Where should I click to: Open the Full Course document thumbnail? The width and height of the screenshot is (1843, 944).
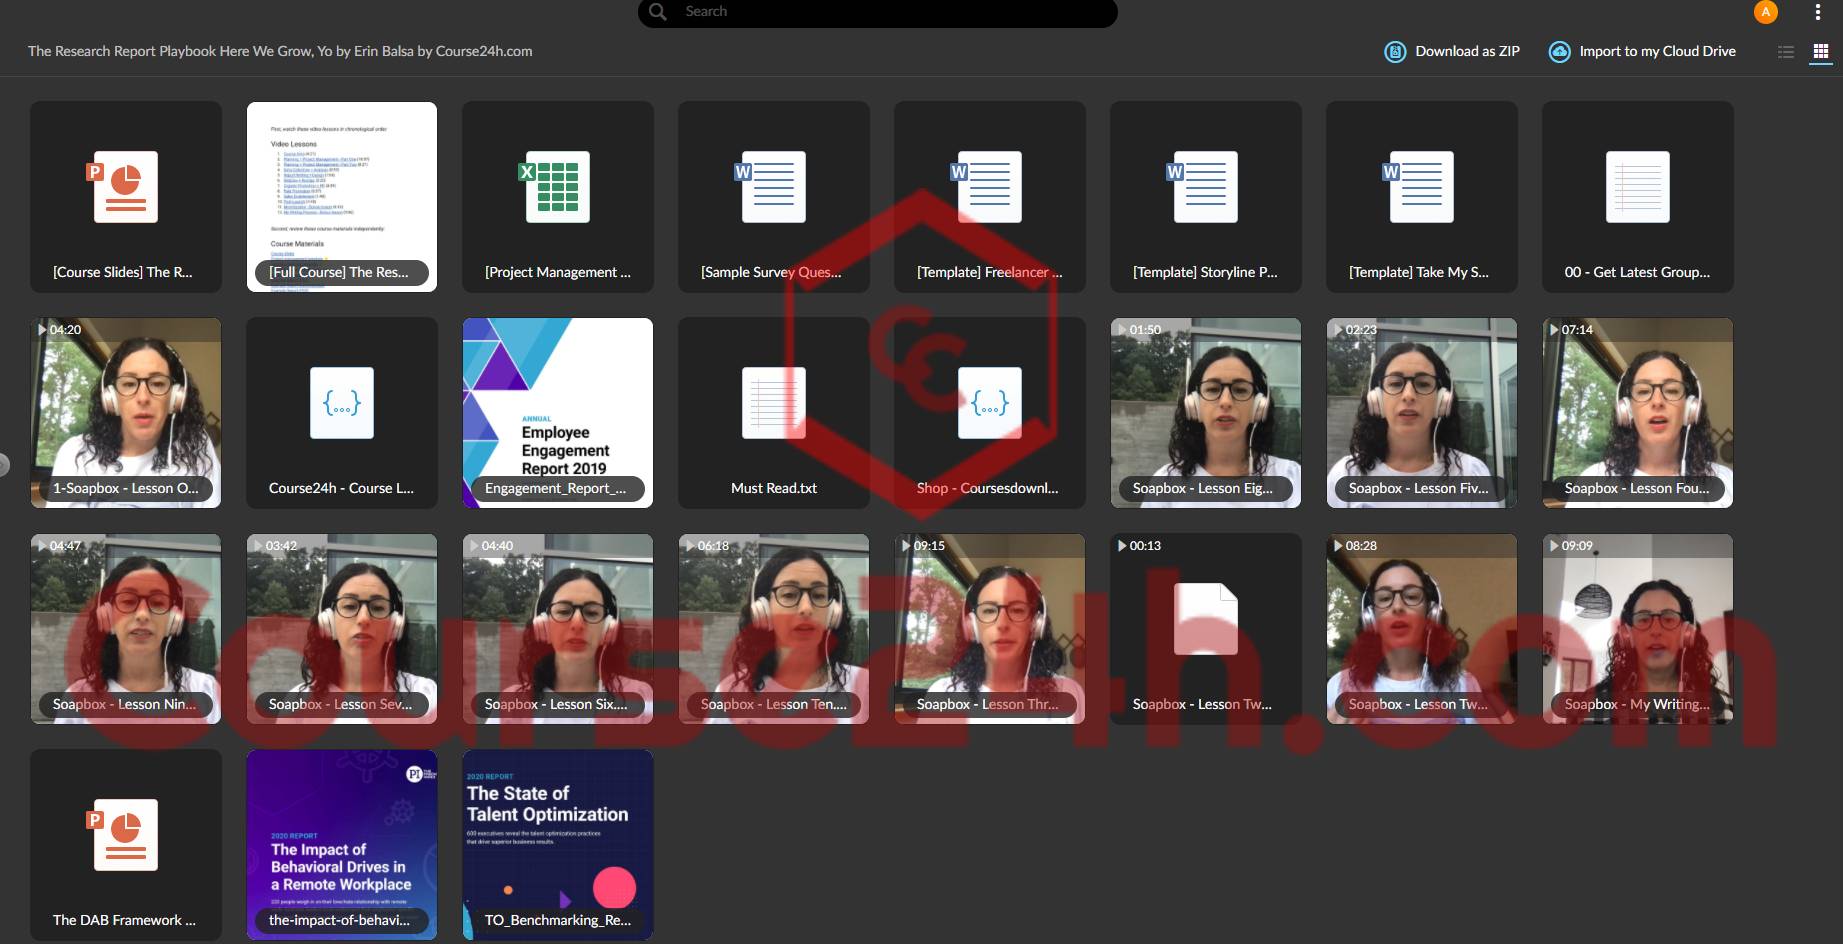(341, 197)
